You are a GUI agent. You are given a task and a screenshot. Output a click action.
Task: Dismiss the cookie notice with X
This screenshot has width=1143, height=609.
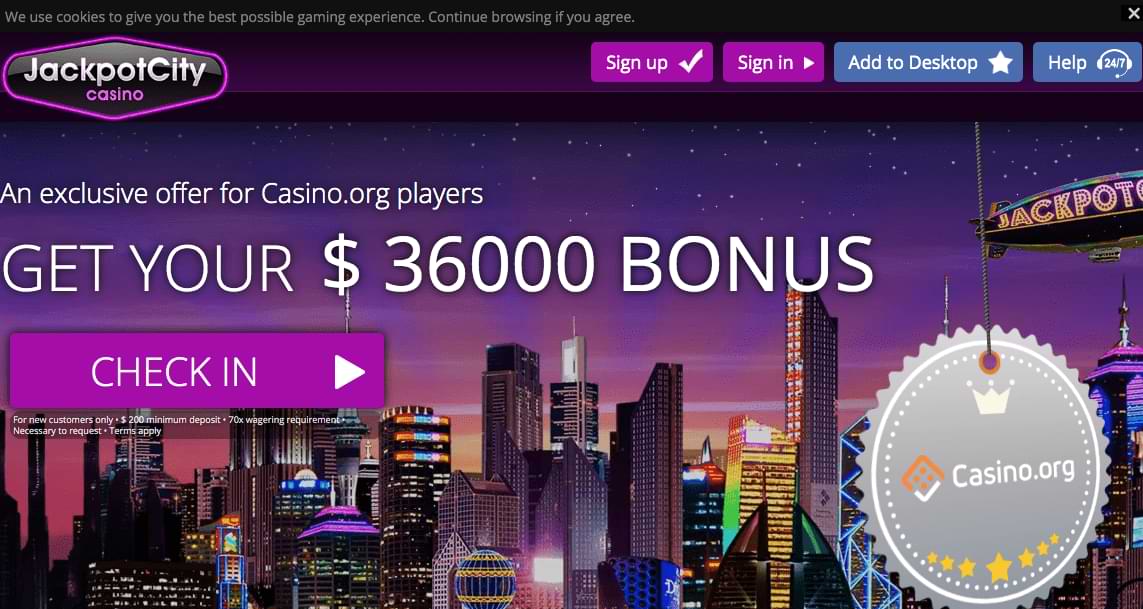(x=1134, y=13)
